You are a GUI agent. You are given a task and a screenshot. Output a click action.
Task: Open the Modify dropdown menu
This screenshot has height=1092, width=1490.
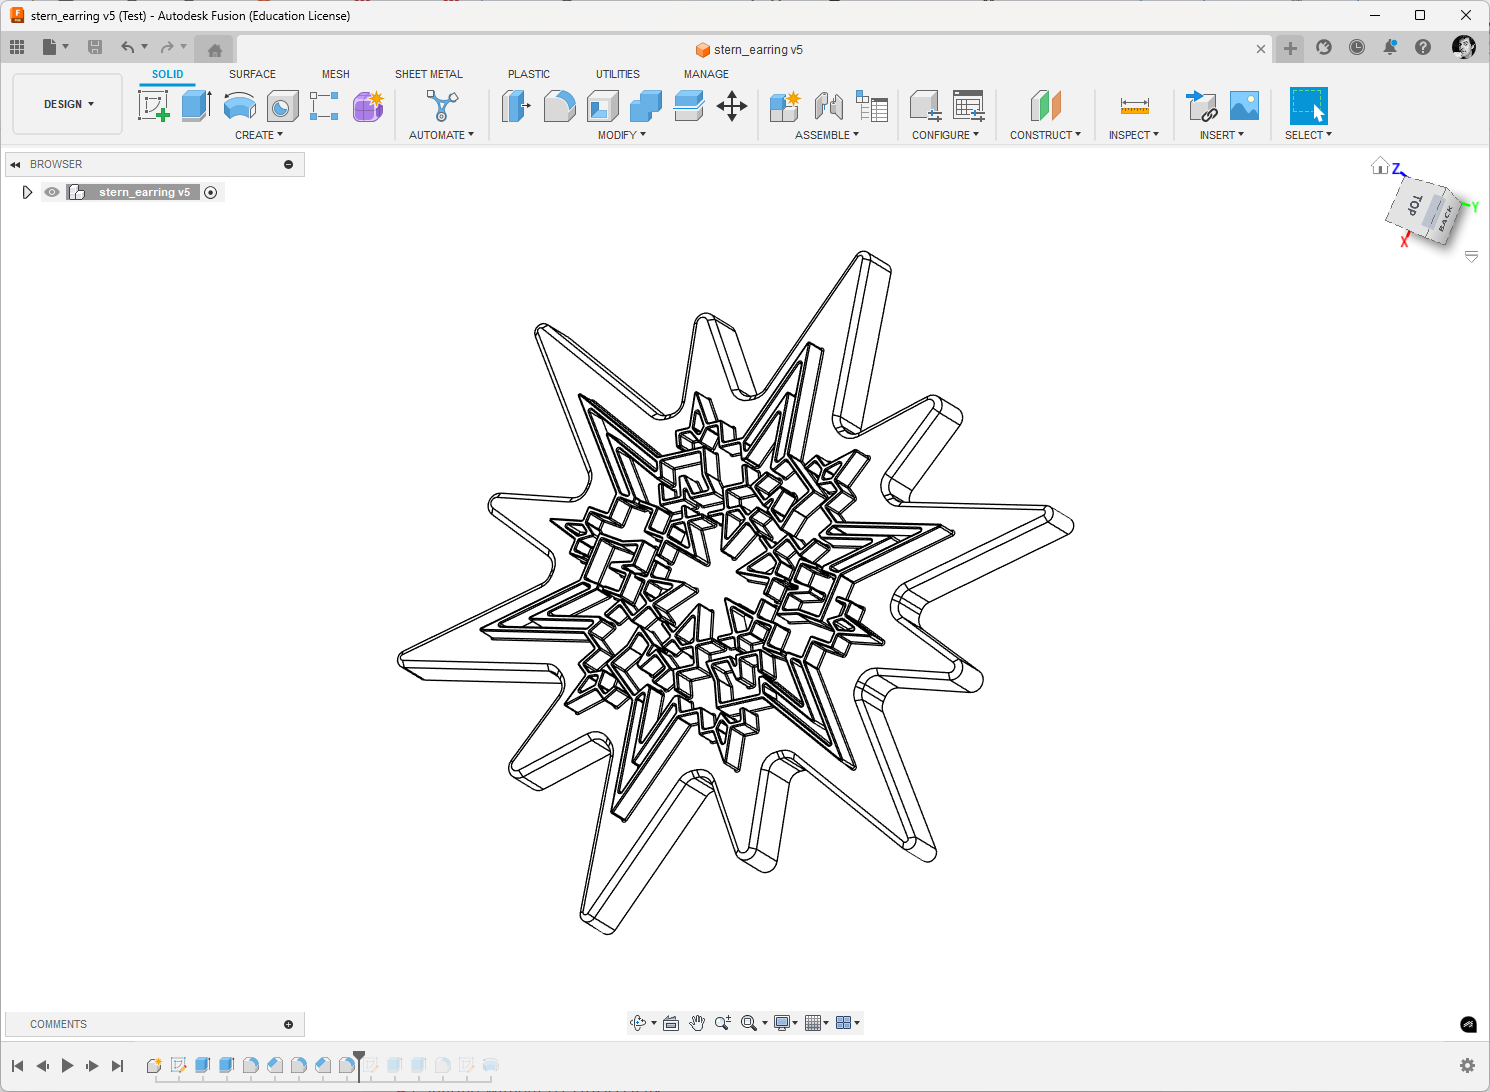tap(622, 135)
